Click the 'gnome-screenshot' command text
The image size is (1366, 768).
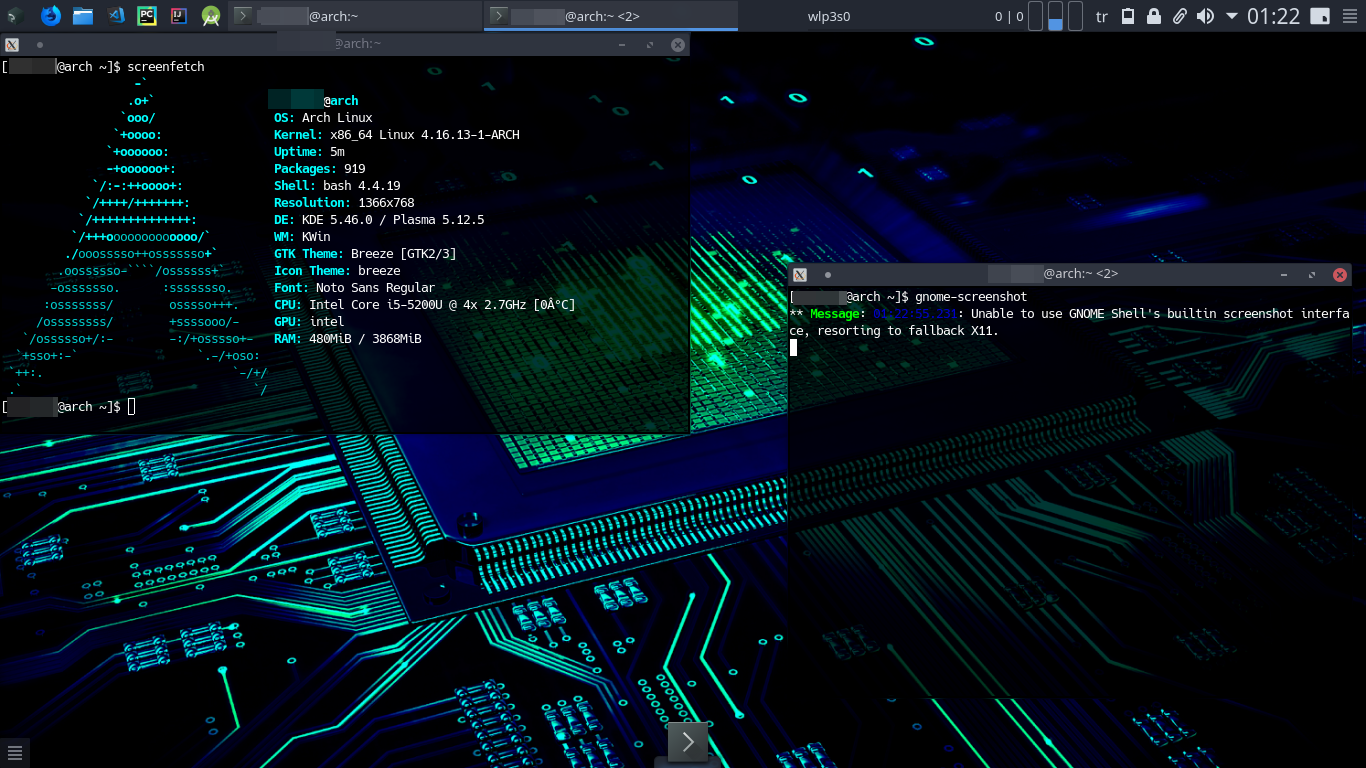[x=971, y=297]
